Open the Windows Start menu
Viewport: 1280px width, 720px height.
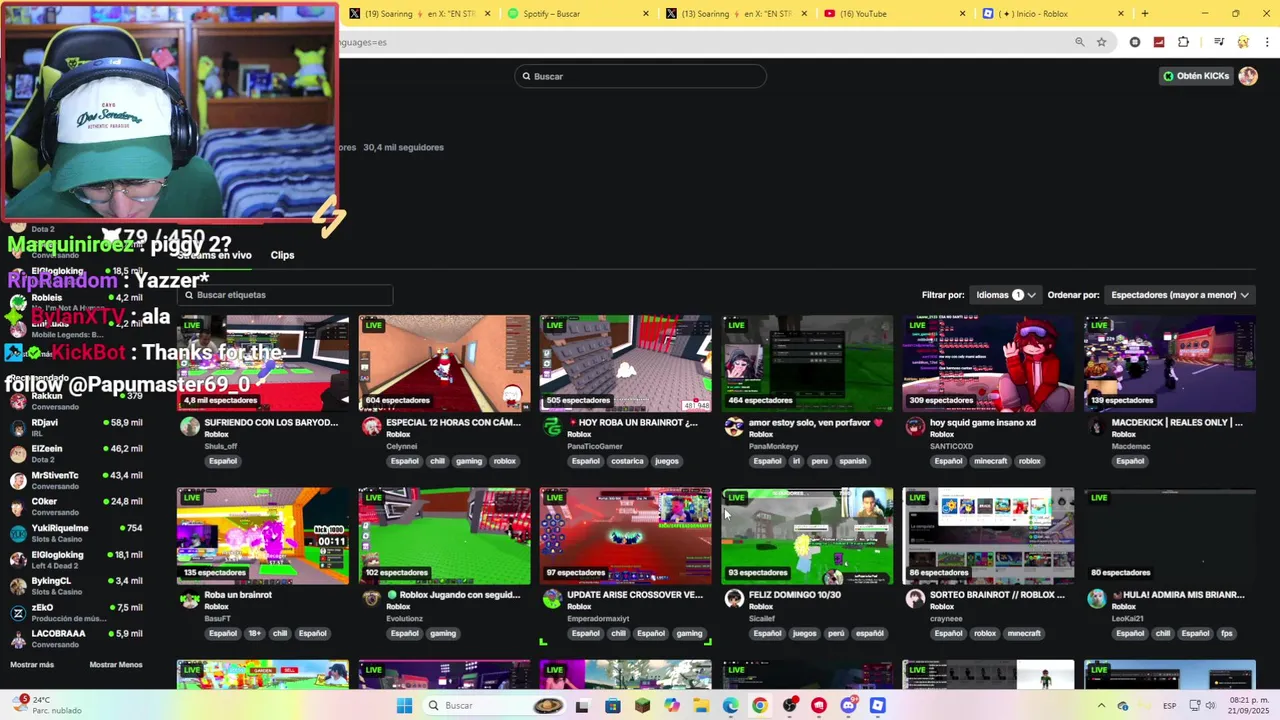(x=404, y=706)
